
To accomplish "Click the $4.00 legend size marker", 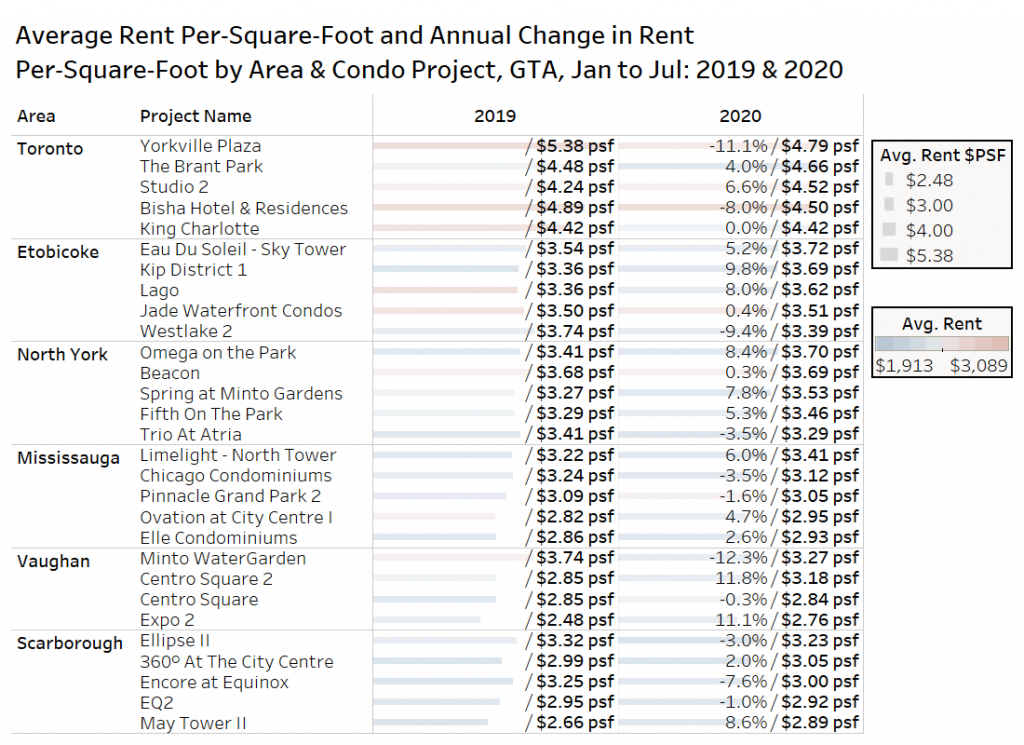I will [889, 229].
